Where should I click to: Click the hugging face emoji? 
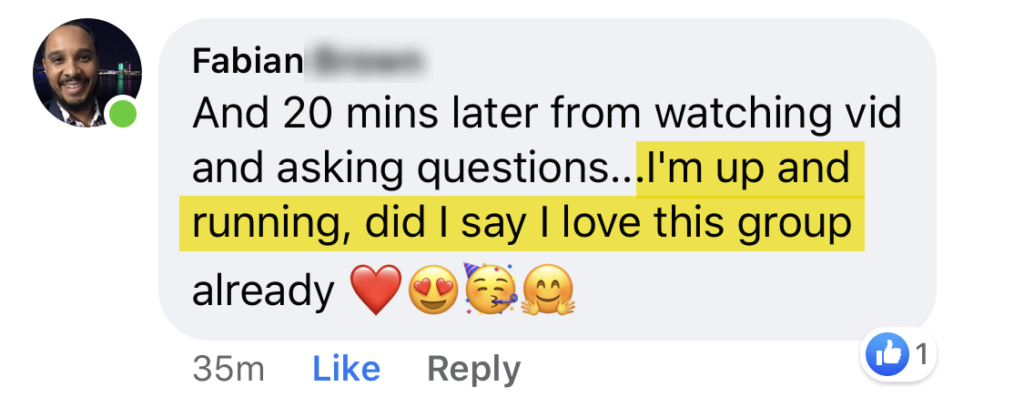point(547,290)
